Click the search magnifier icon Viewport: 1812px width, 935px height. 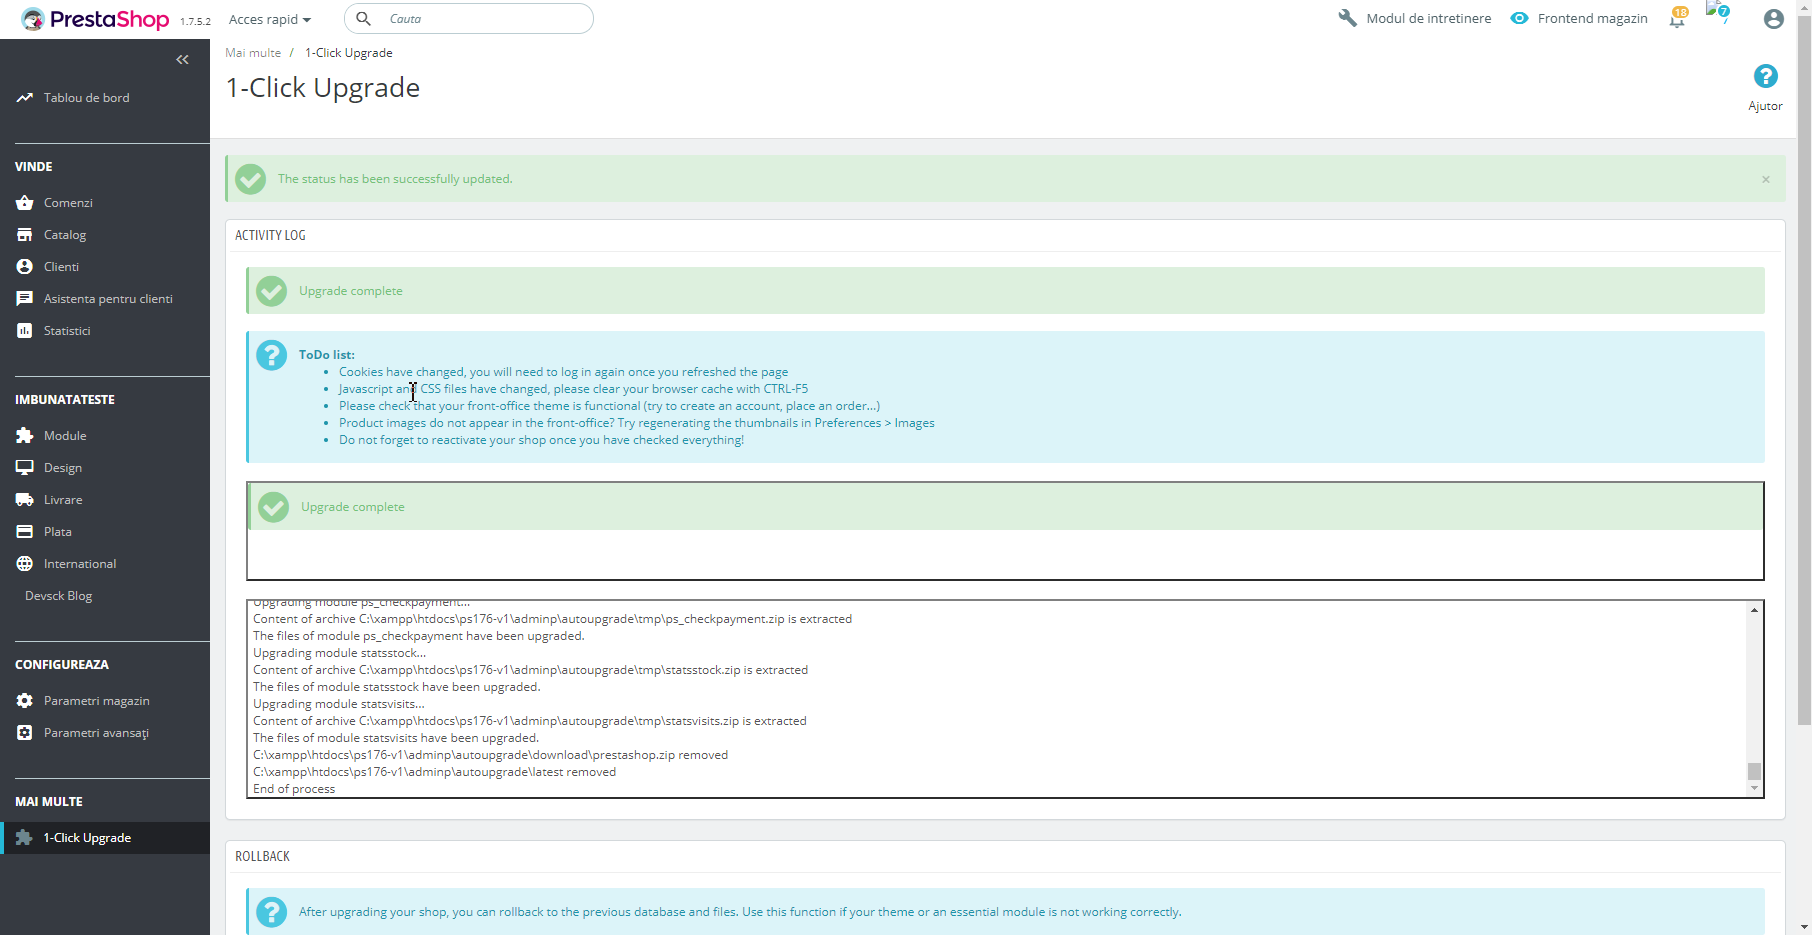tap(364, 19)
